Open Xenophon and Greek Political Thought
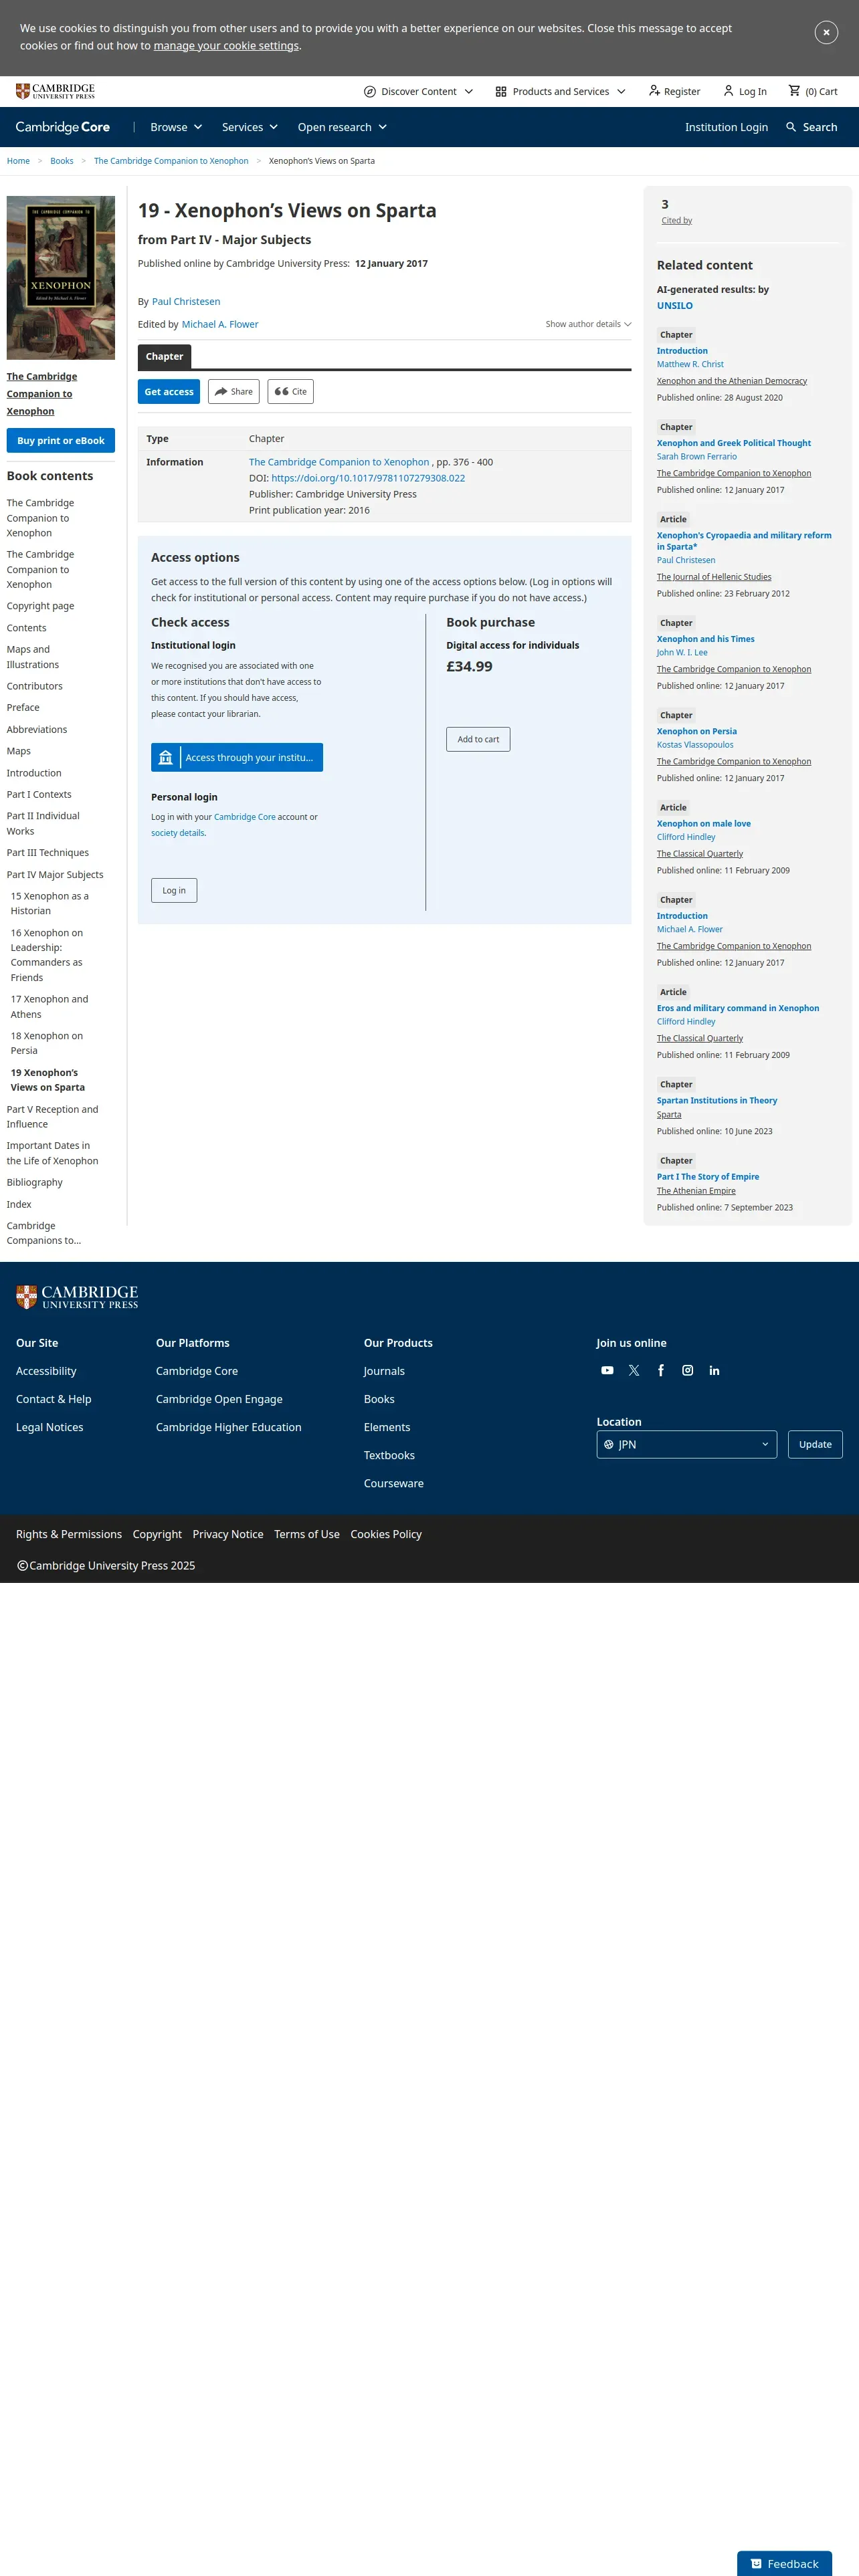The height and width of the screenshot is (2576, 859). 734,443
